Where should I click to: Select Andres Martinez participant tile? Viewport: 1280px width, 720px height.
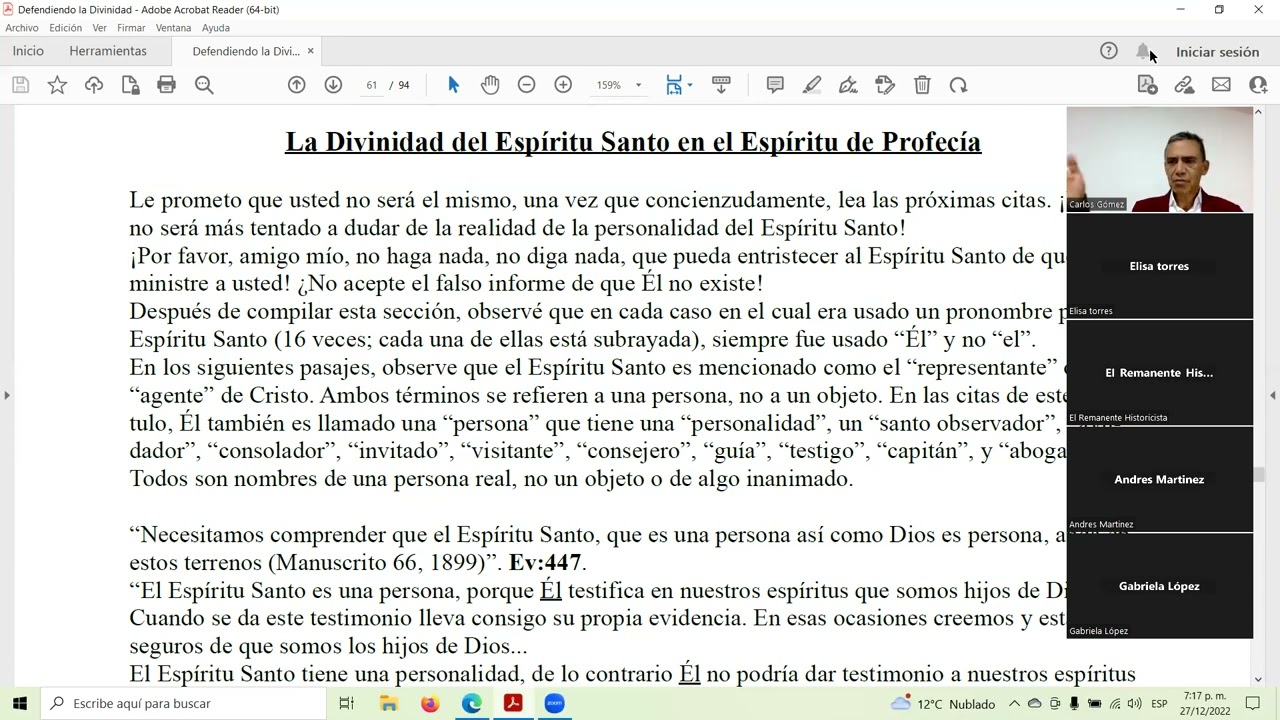point(1159,479)
